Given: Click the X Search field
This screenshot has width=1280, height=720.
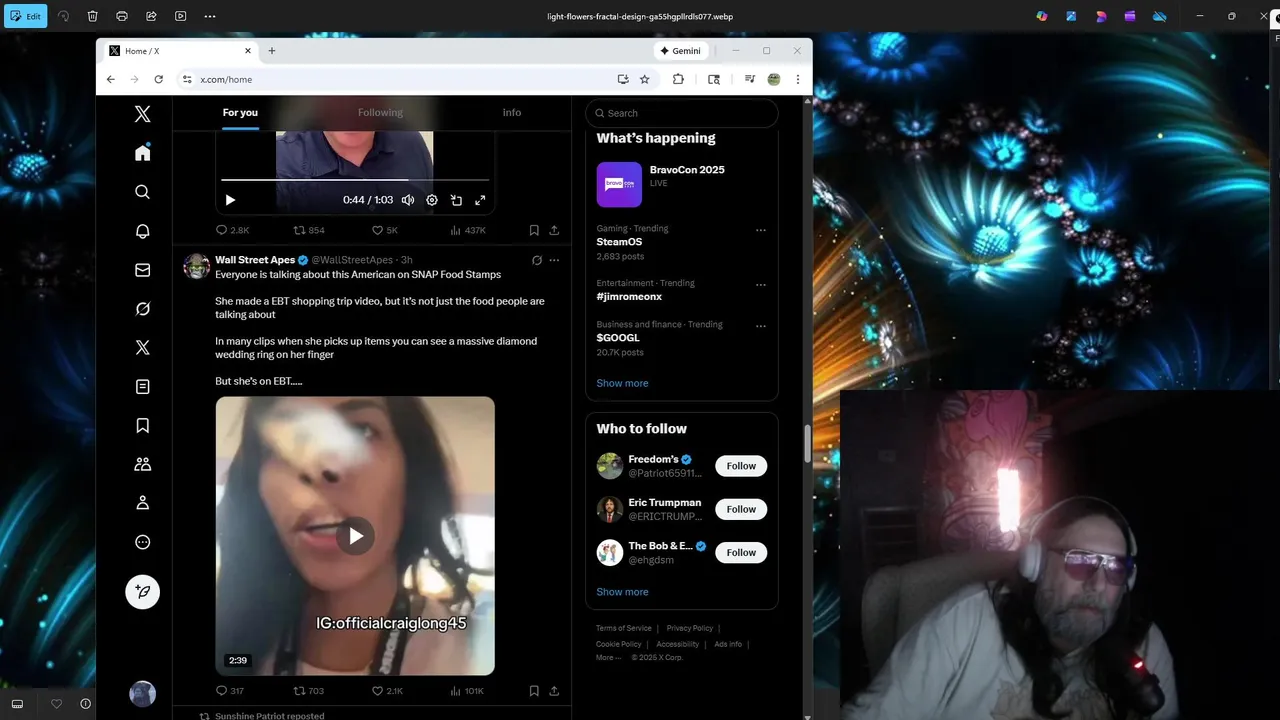Looking at the screenshot, I should pos(682,113).
